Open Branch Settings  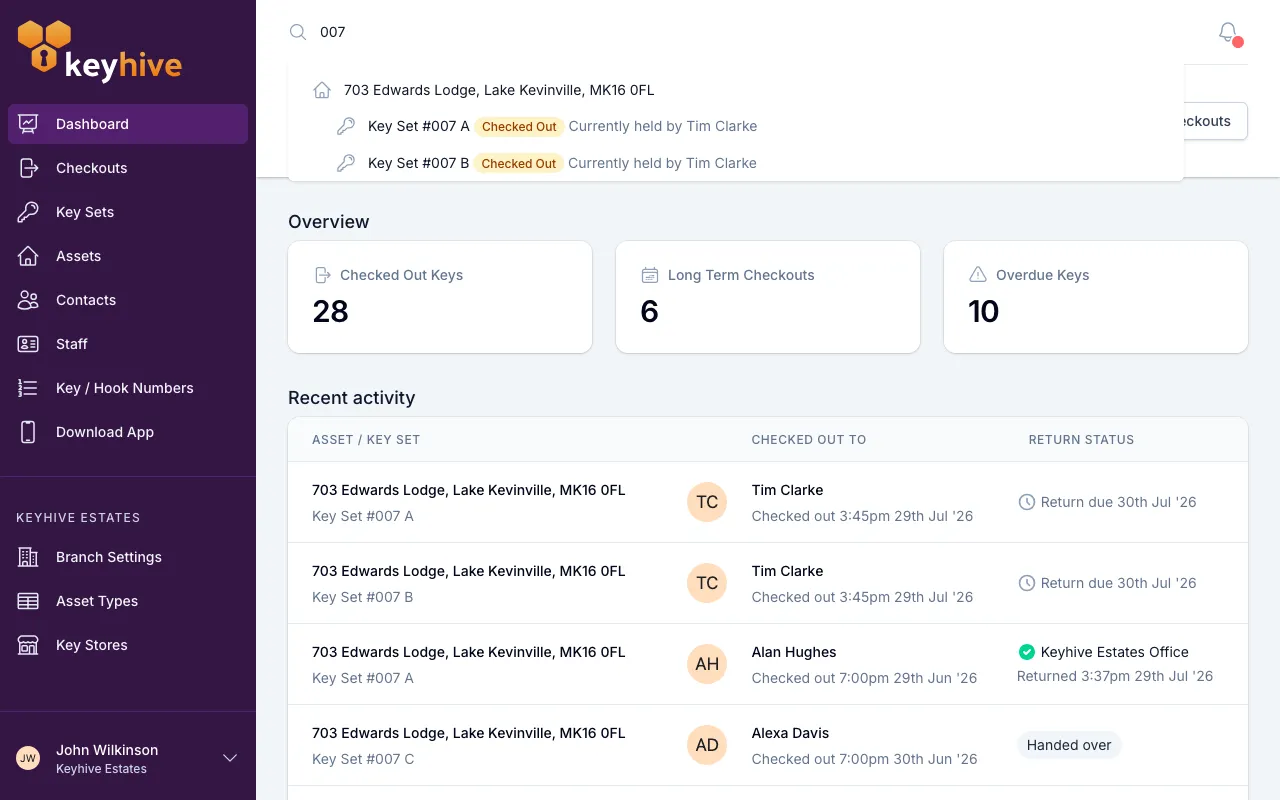point(128,557)
